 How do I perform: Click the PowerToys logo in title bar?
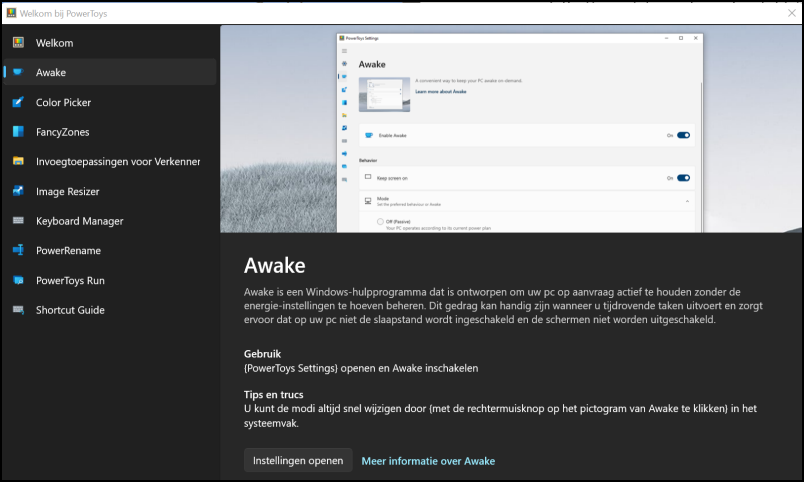click(x=11, y=13)
